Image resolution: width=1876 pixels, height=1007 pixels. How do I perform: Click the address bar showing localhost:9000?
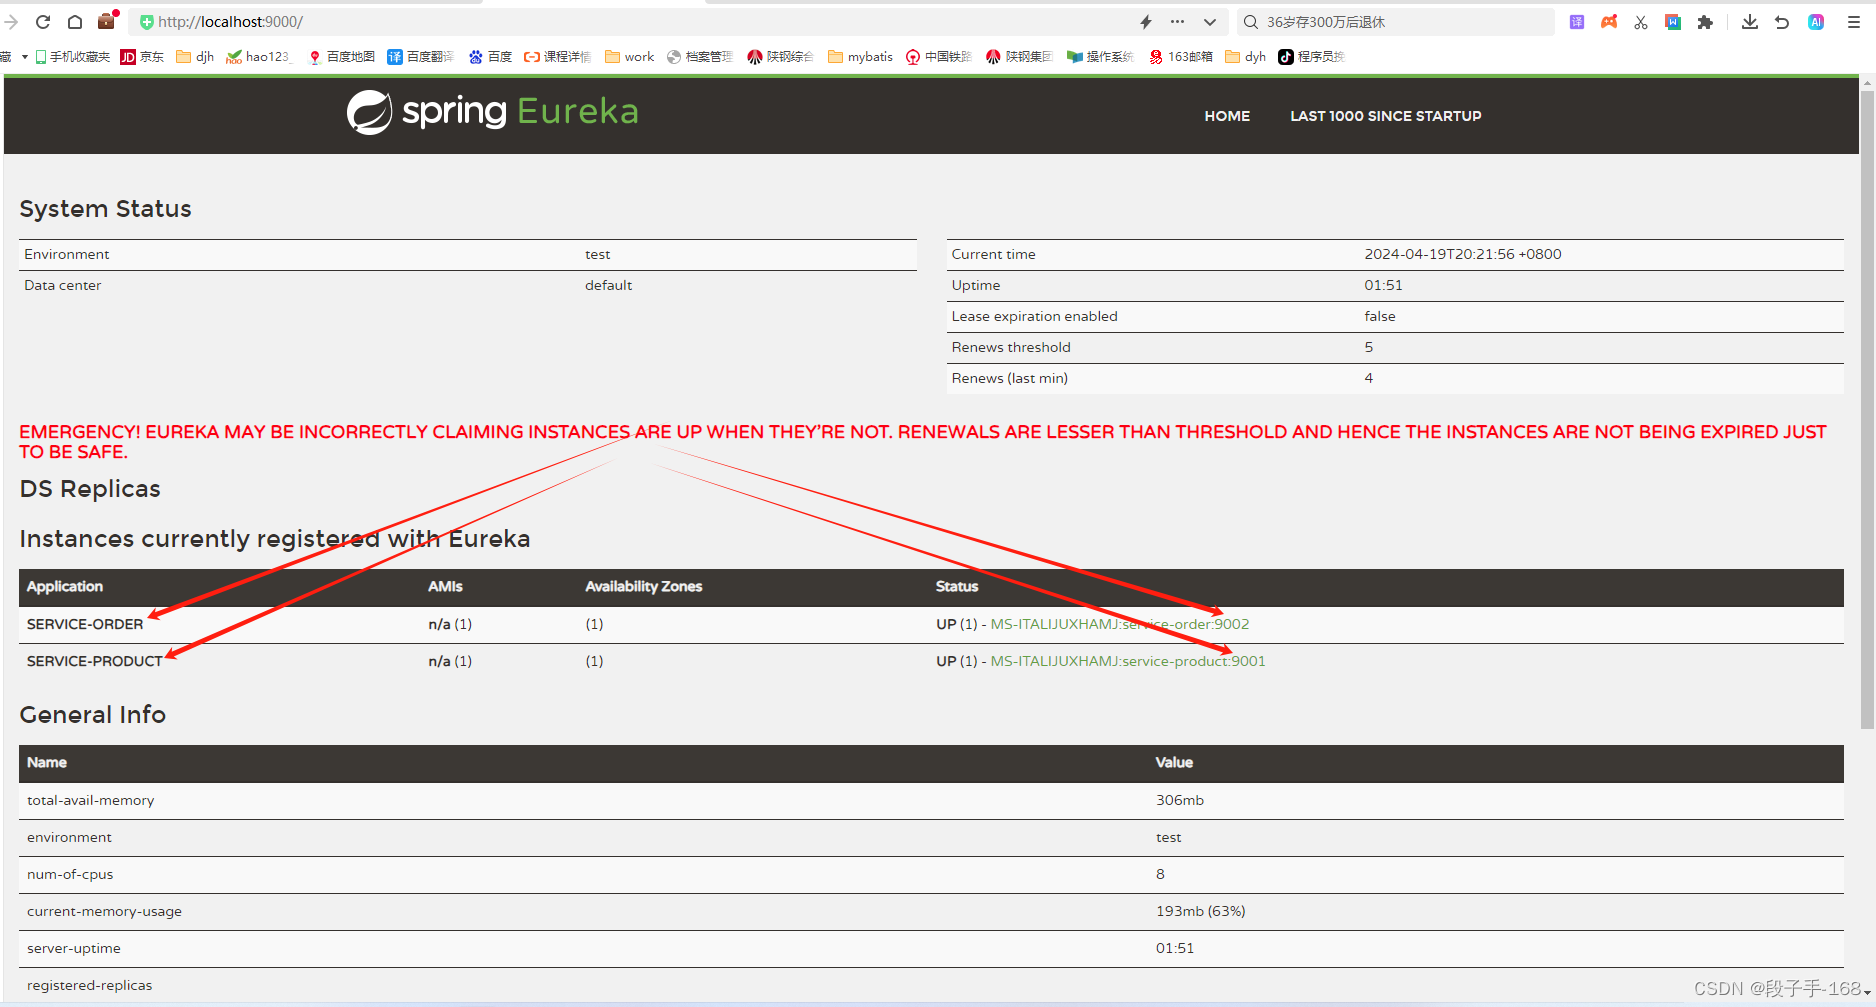point(640,22)
